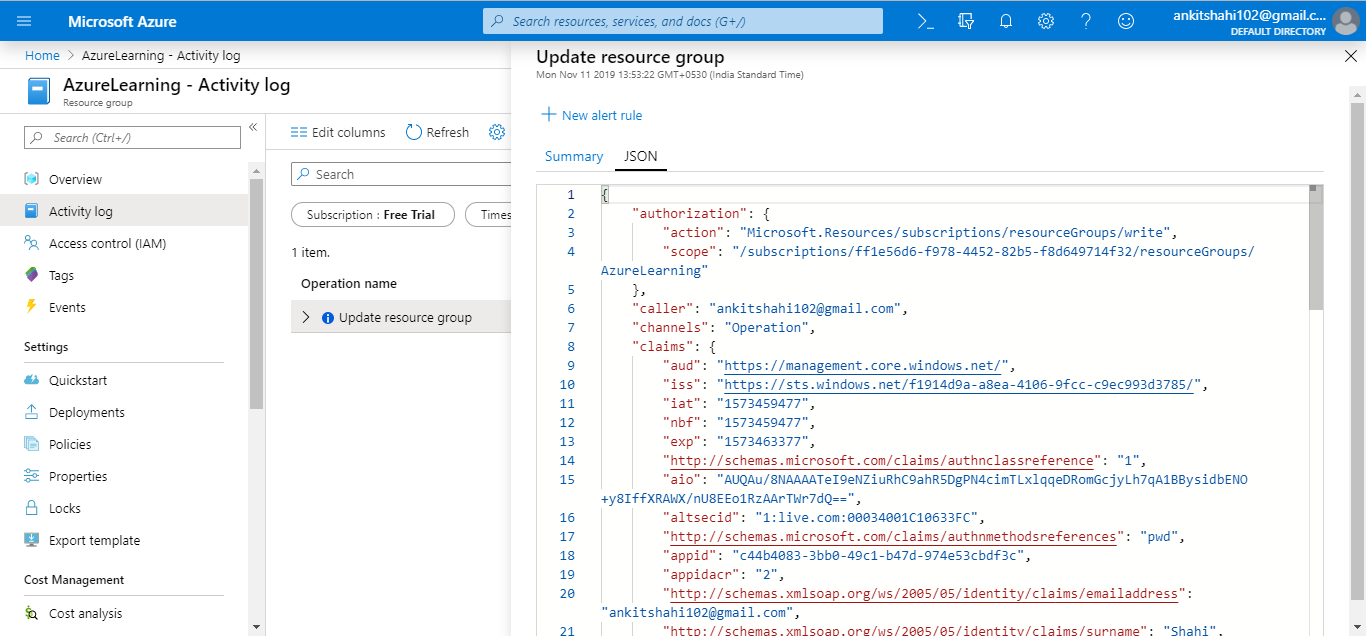Open the portal hamburger menu
This screenshot has height=636, width=1366.
tap(24, 20)
